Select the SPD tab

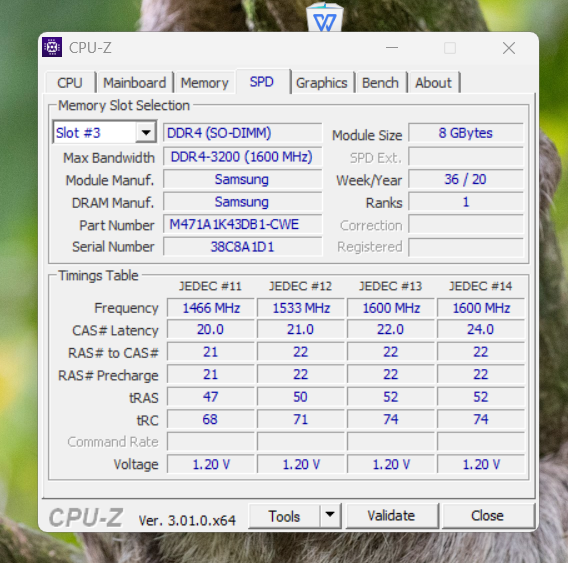(x=262, y=82)
